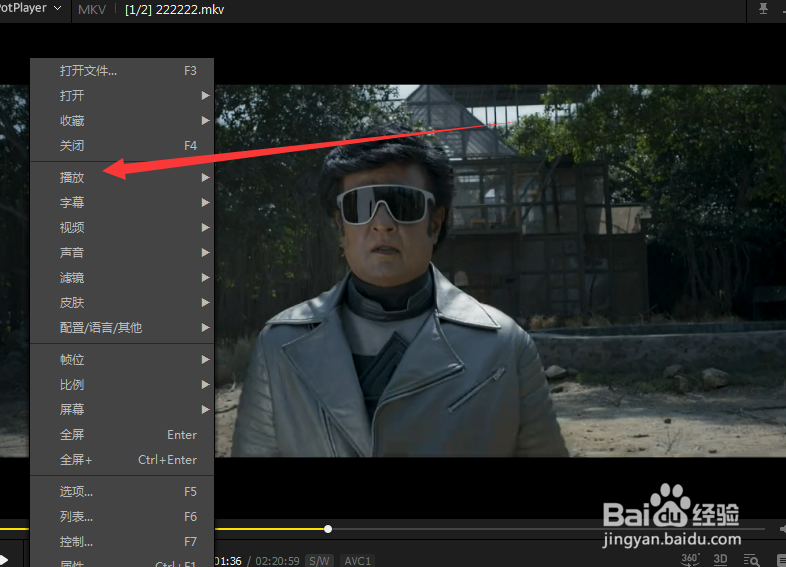This screenshot has width=786, height=567.
Task: Open the 皮肤 submenu
Action: click(122, 302)
